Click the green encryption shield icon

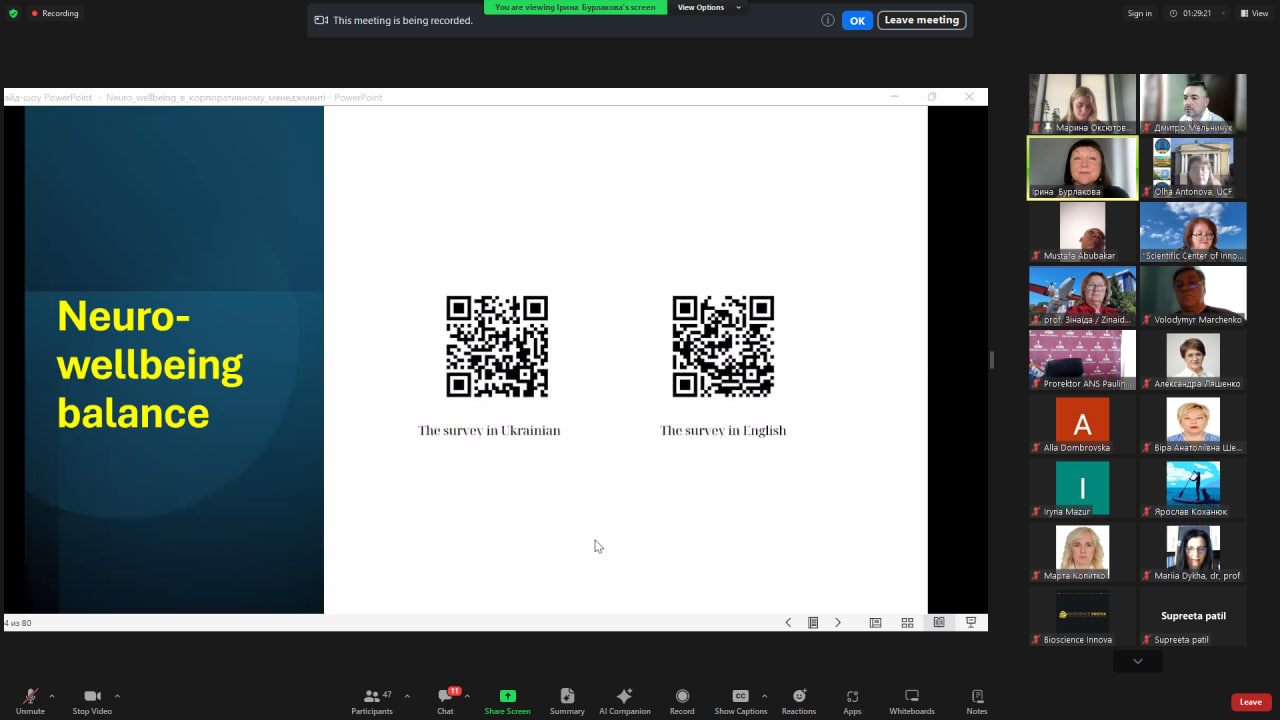(13, 13)
